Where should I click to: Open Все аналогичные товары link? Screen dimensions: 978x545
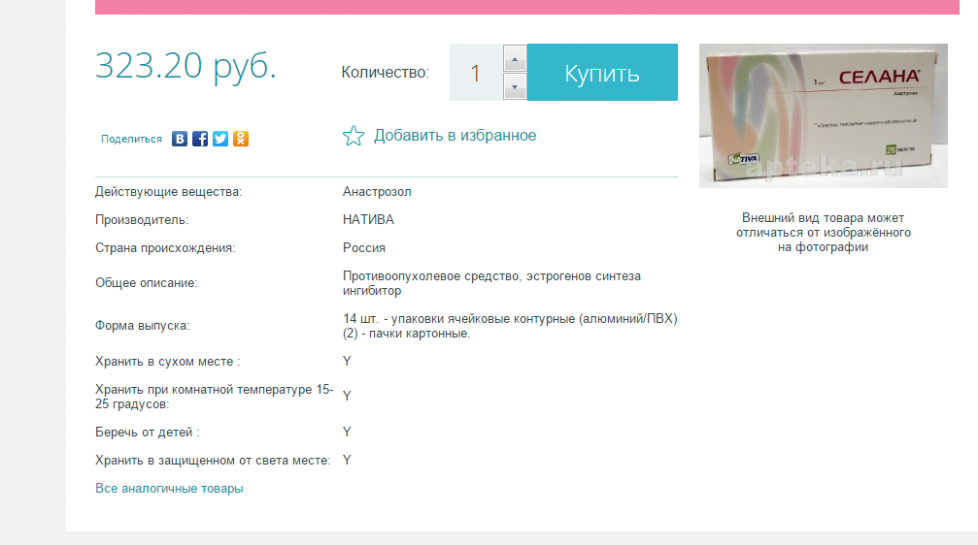click(169, 489)
